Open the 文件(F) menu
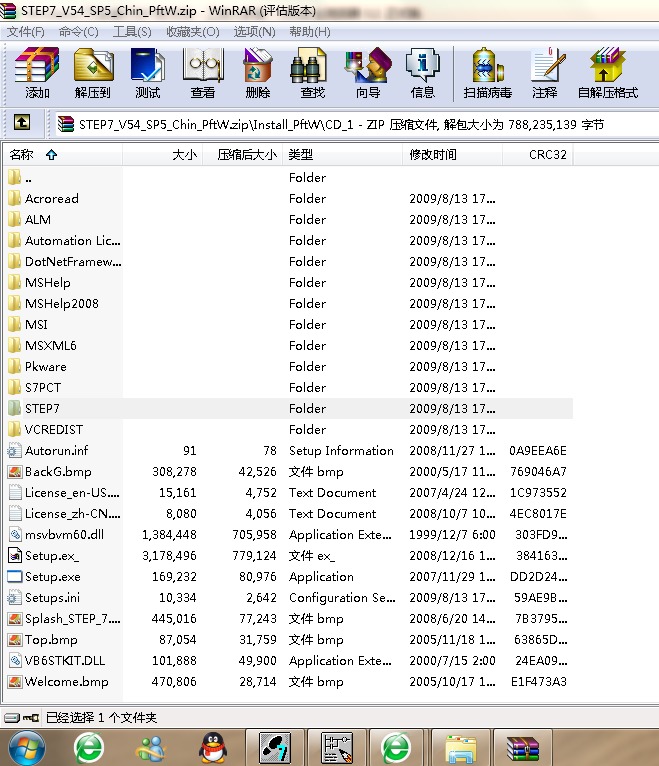The width and height of the screenshot is (659, 766). pos(26,32)
